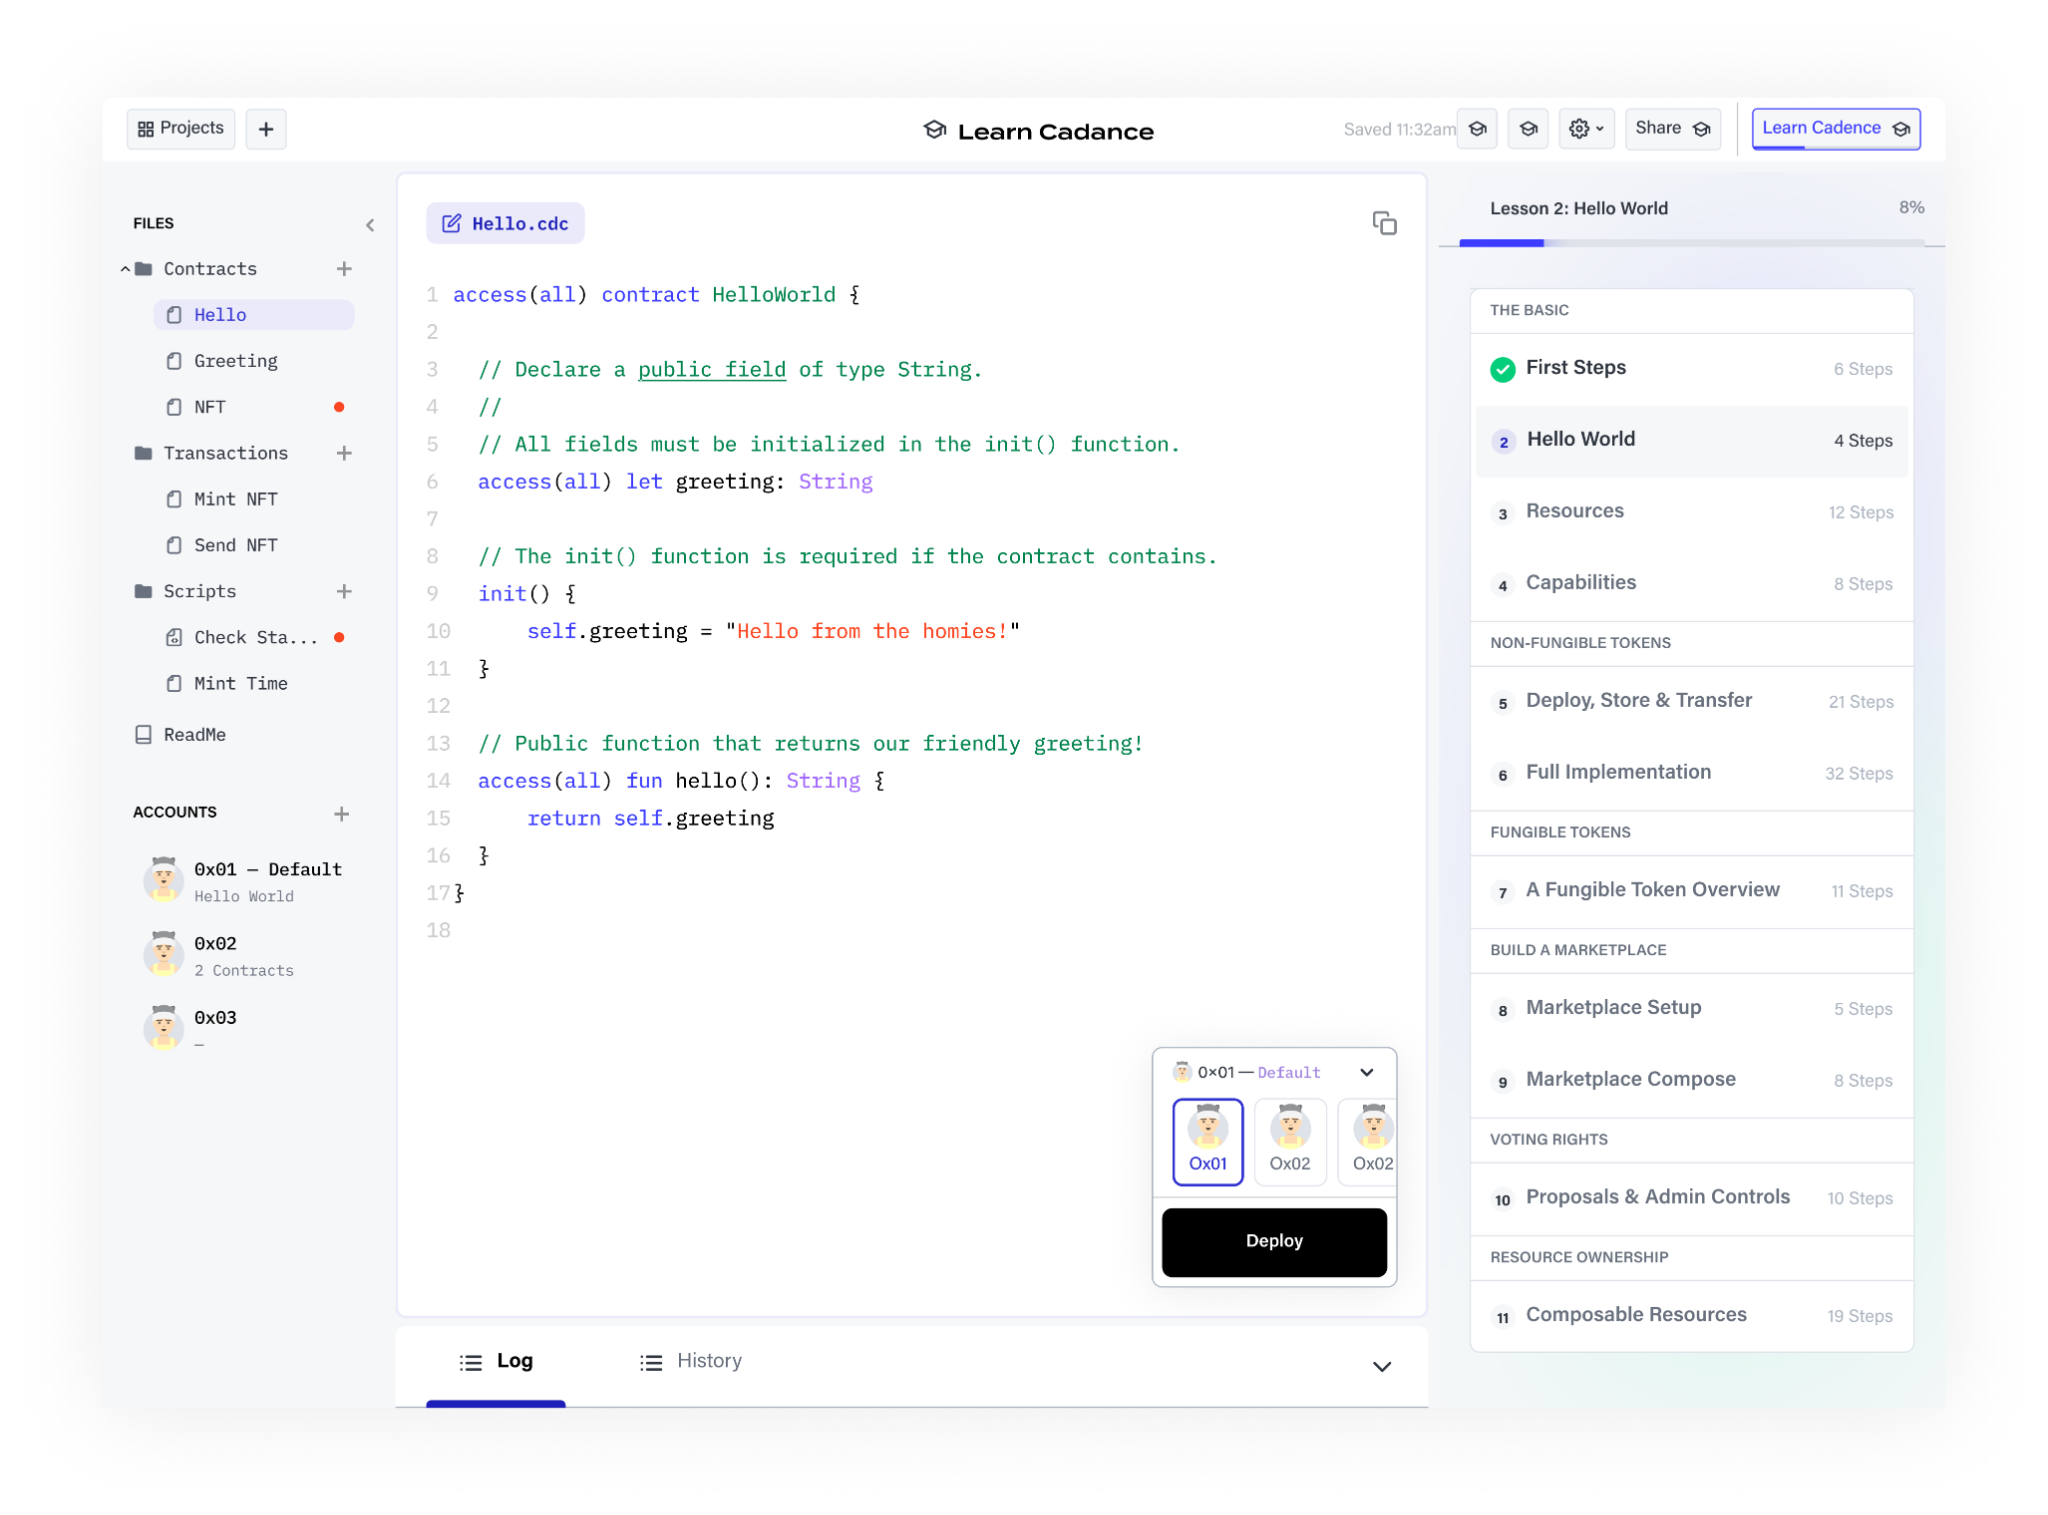Image resolution: width=2048 pixels, height=1515 pixels.
Task: Add a new account with plus
Action: [342, 813]
